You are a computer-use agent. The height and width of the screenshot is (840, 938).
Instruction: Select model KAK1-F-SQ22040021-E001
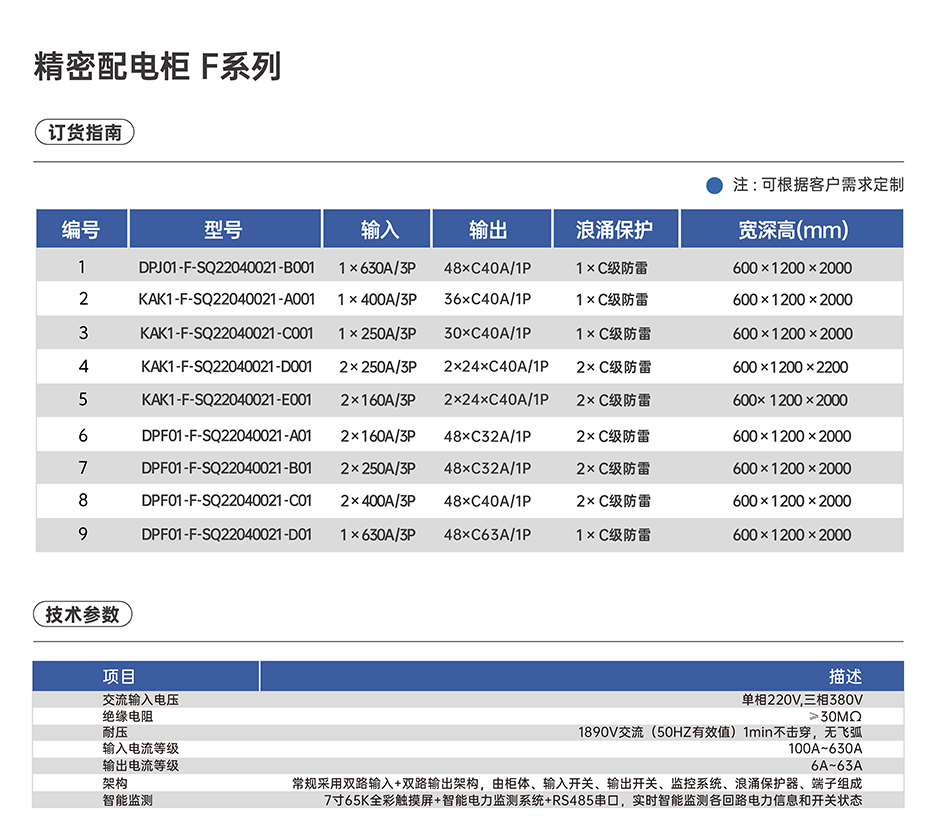coord(227,400)
